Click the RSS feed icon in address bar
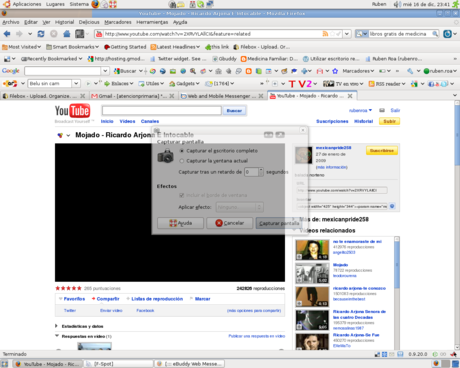The height and width of the screenshot is (368, 460). pos(325,34)
